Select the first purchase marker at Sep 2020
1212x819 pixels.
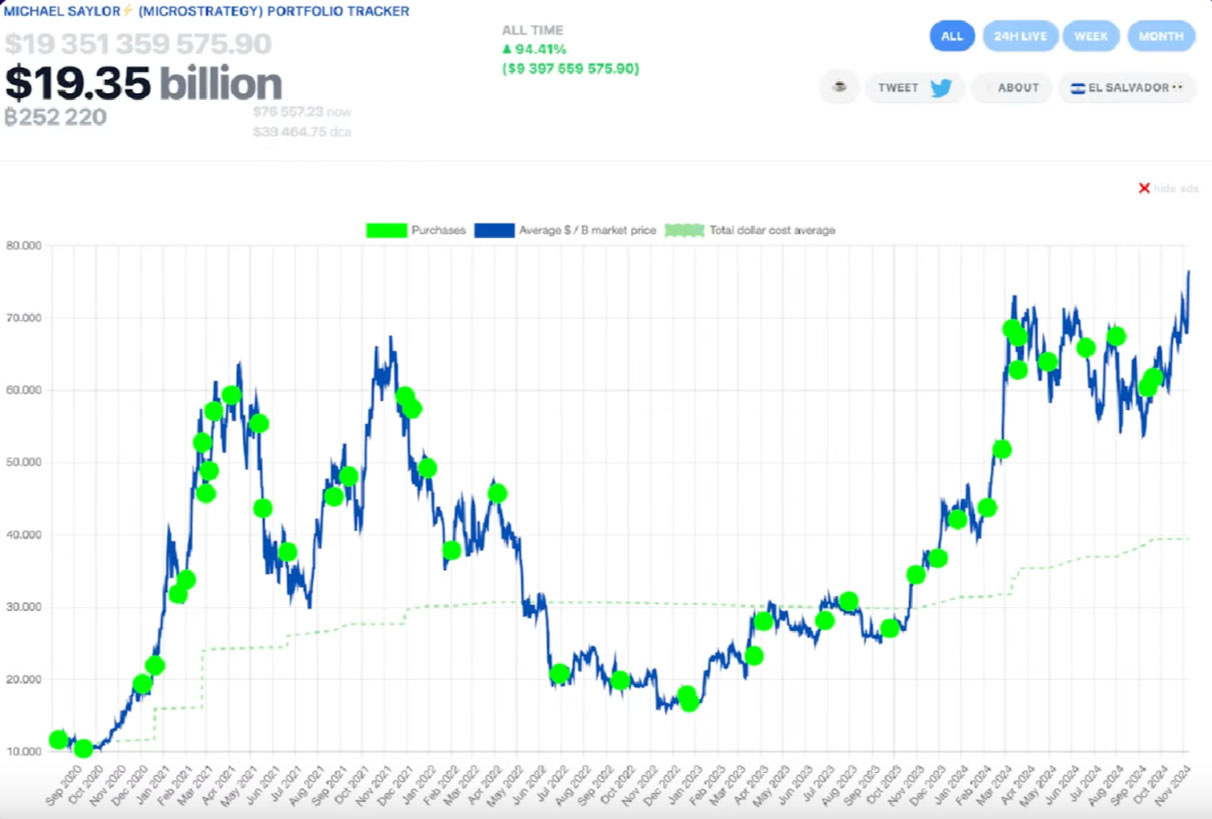pos(58,740)
